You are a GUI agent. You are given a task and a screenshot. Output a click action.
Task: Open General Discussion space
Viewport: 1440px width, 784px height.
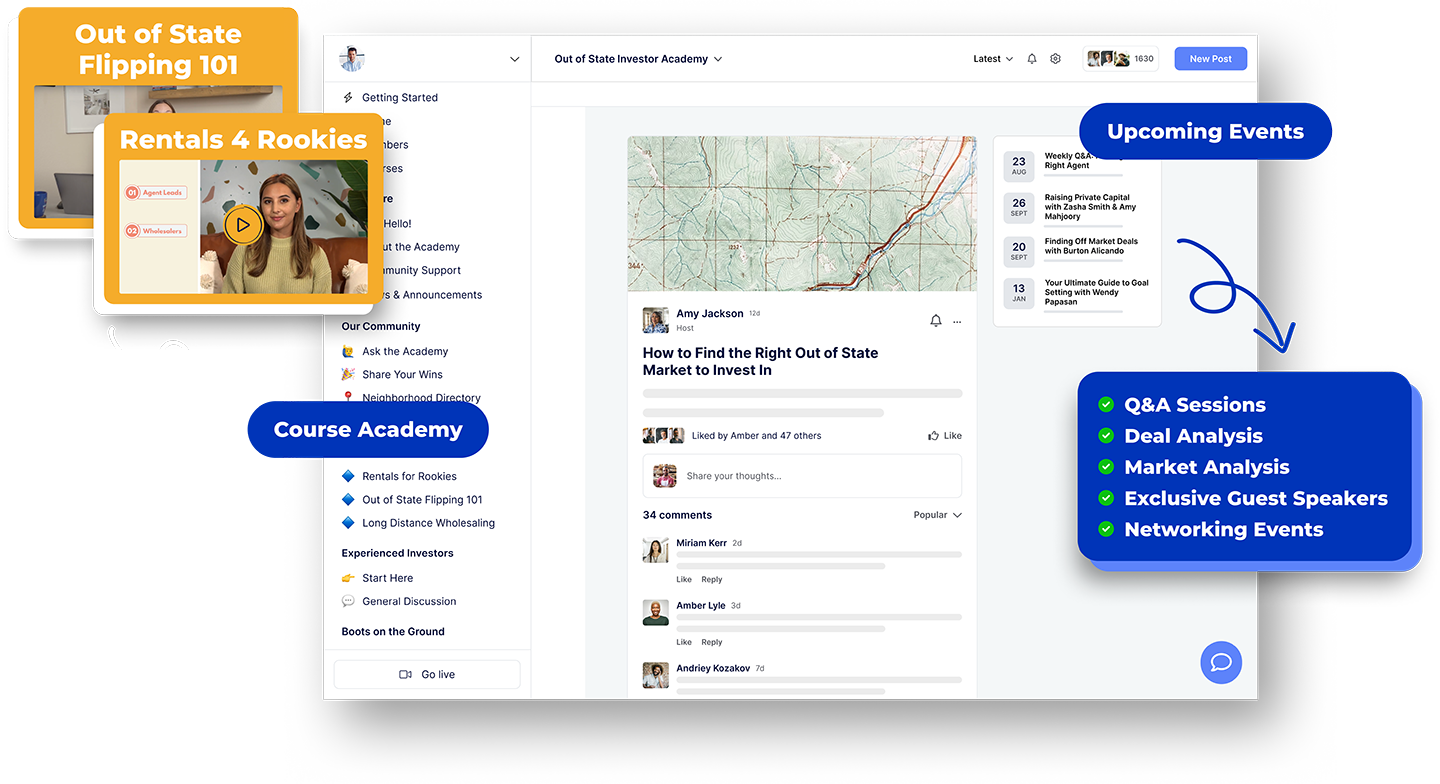point(409,601)
